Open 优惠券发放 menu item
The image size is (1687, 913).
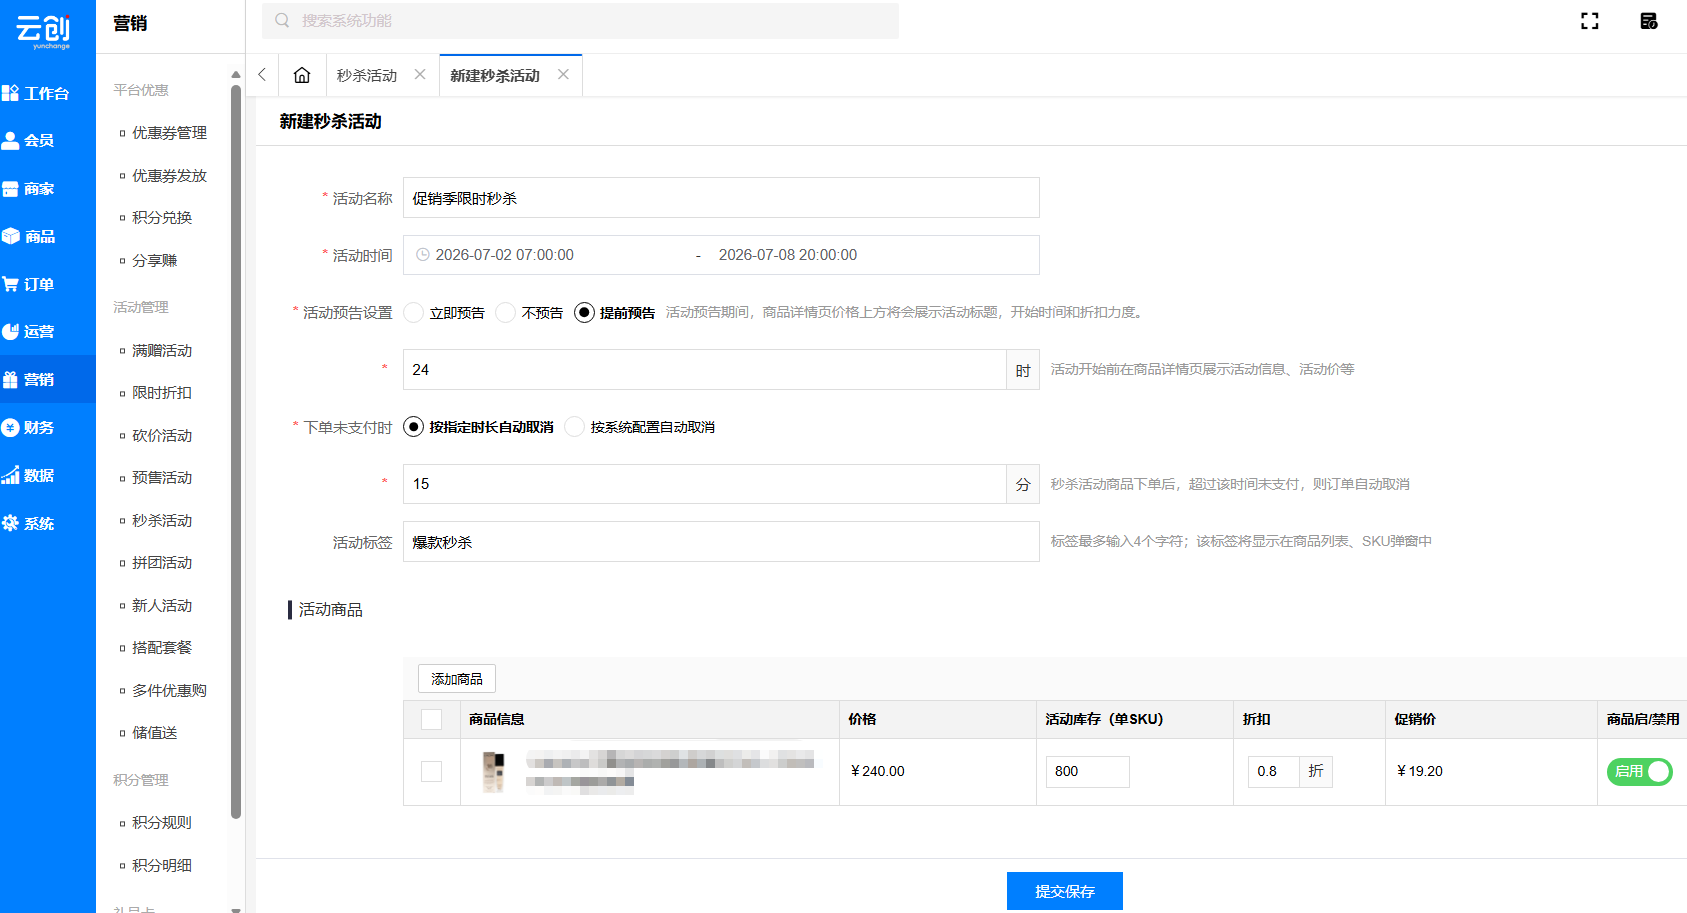pyautogui.click(x=170, y=176)
